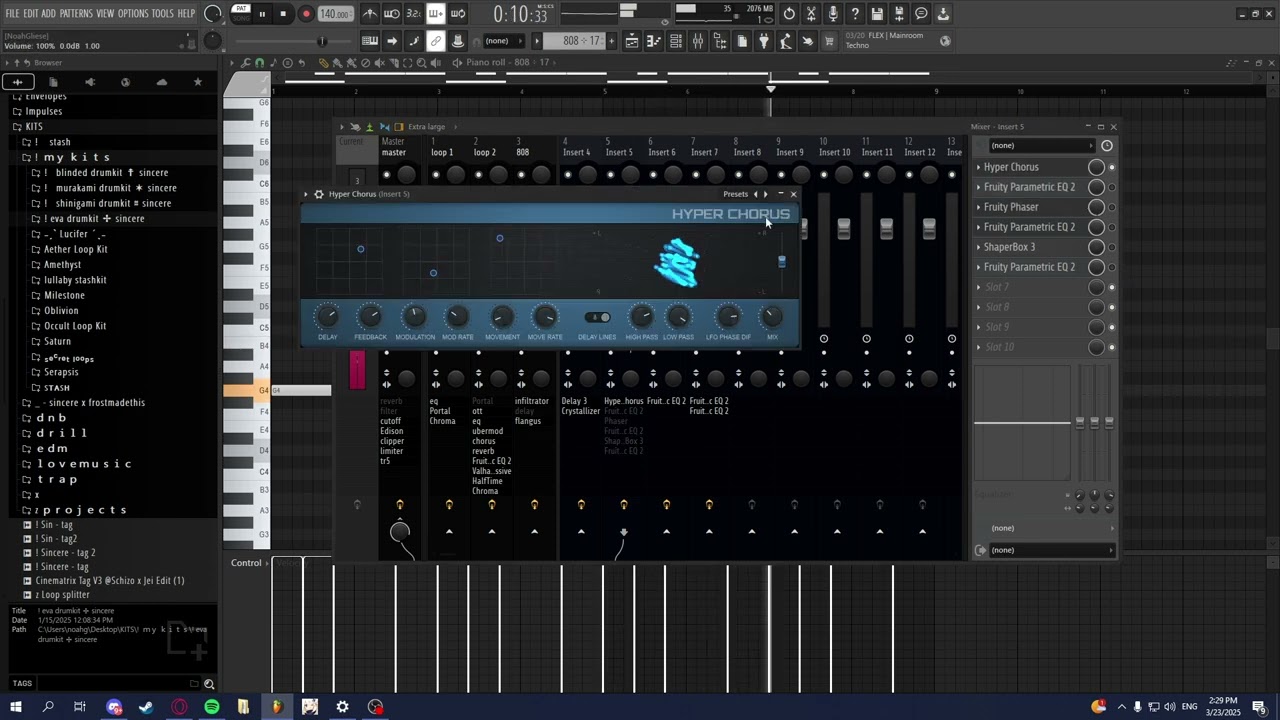Viewport: 1280px width, 720px height.
Task: Select 'Cinematrix Tag V3' file in browser
Action: (109, 580)
